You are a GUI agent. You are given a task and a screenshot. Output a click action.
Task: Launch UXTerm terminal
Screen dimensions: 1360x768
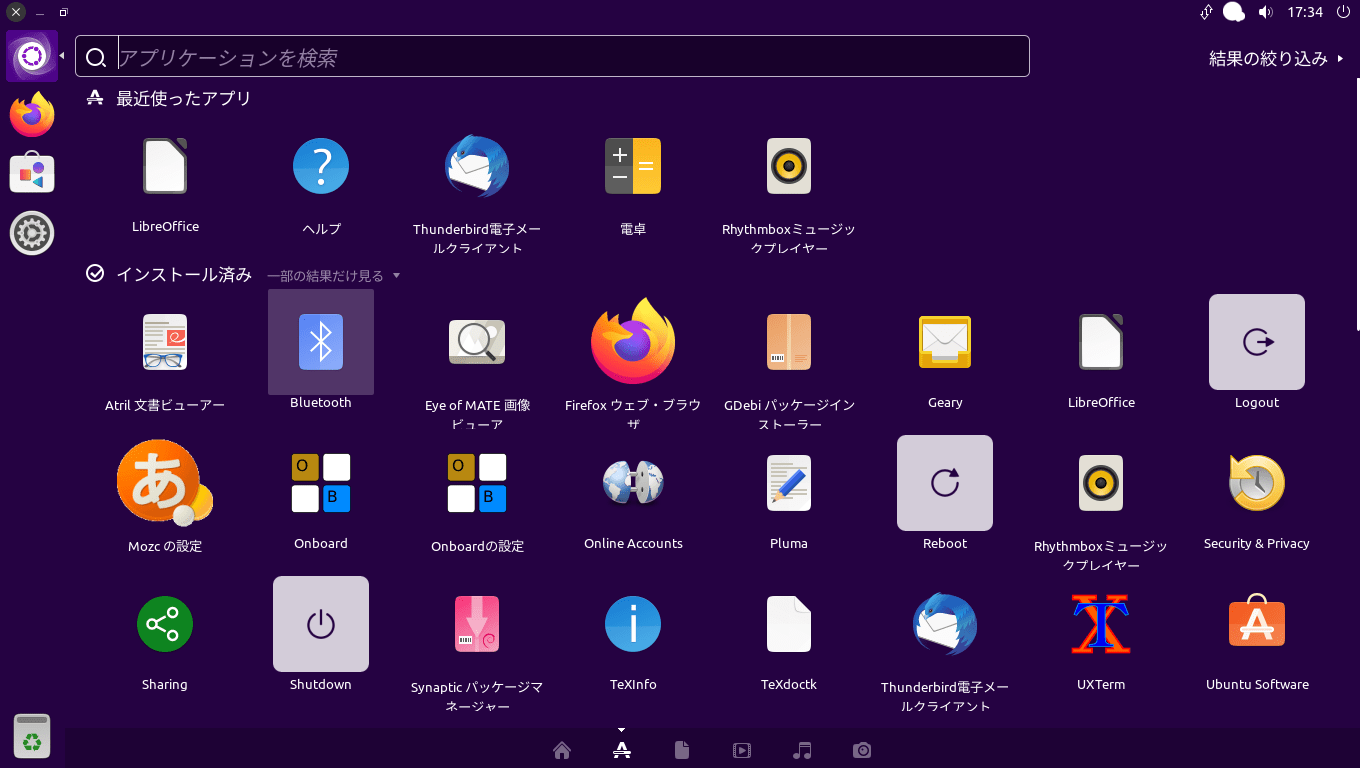1100,624
